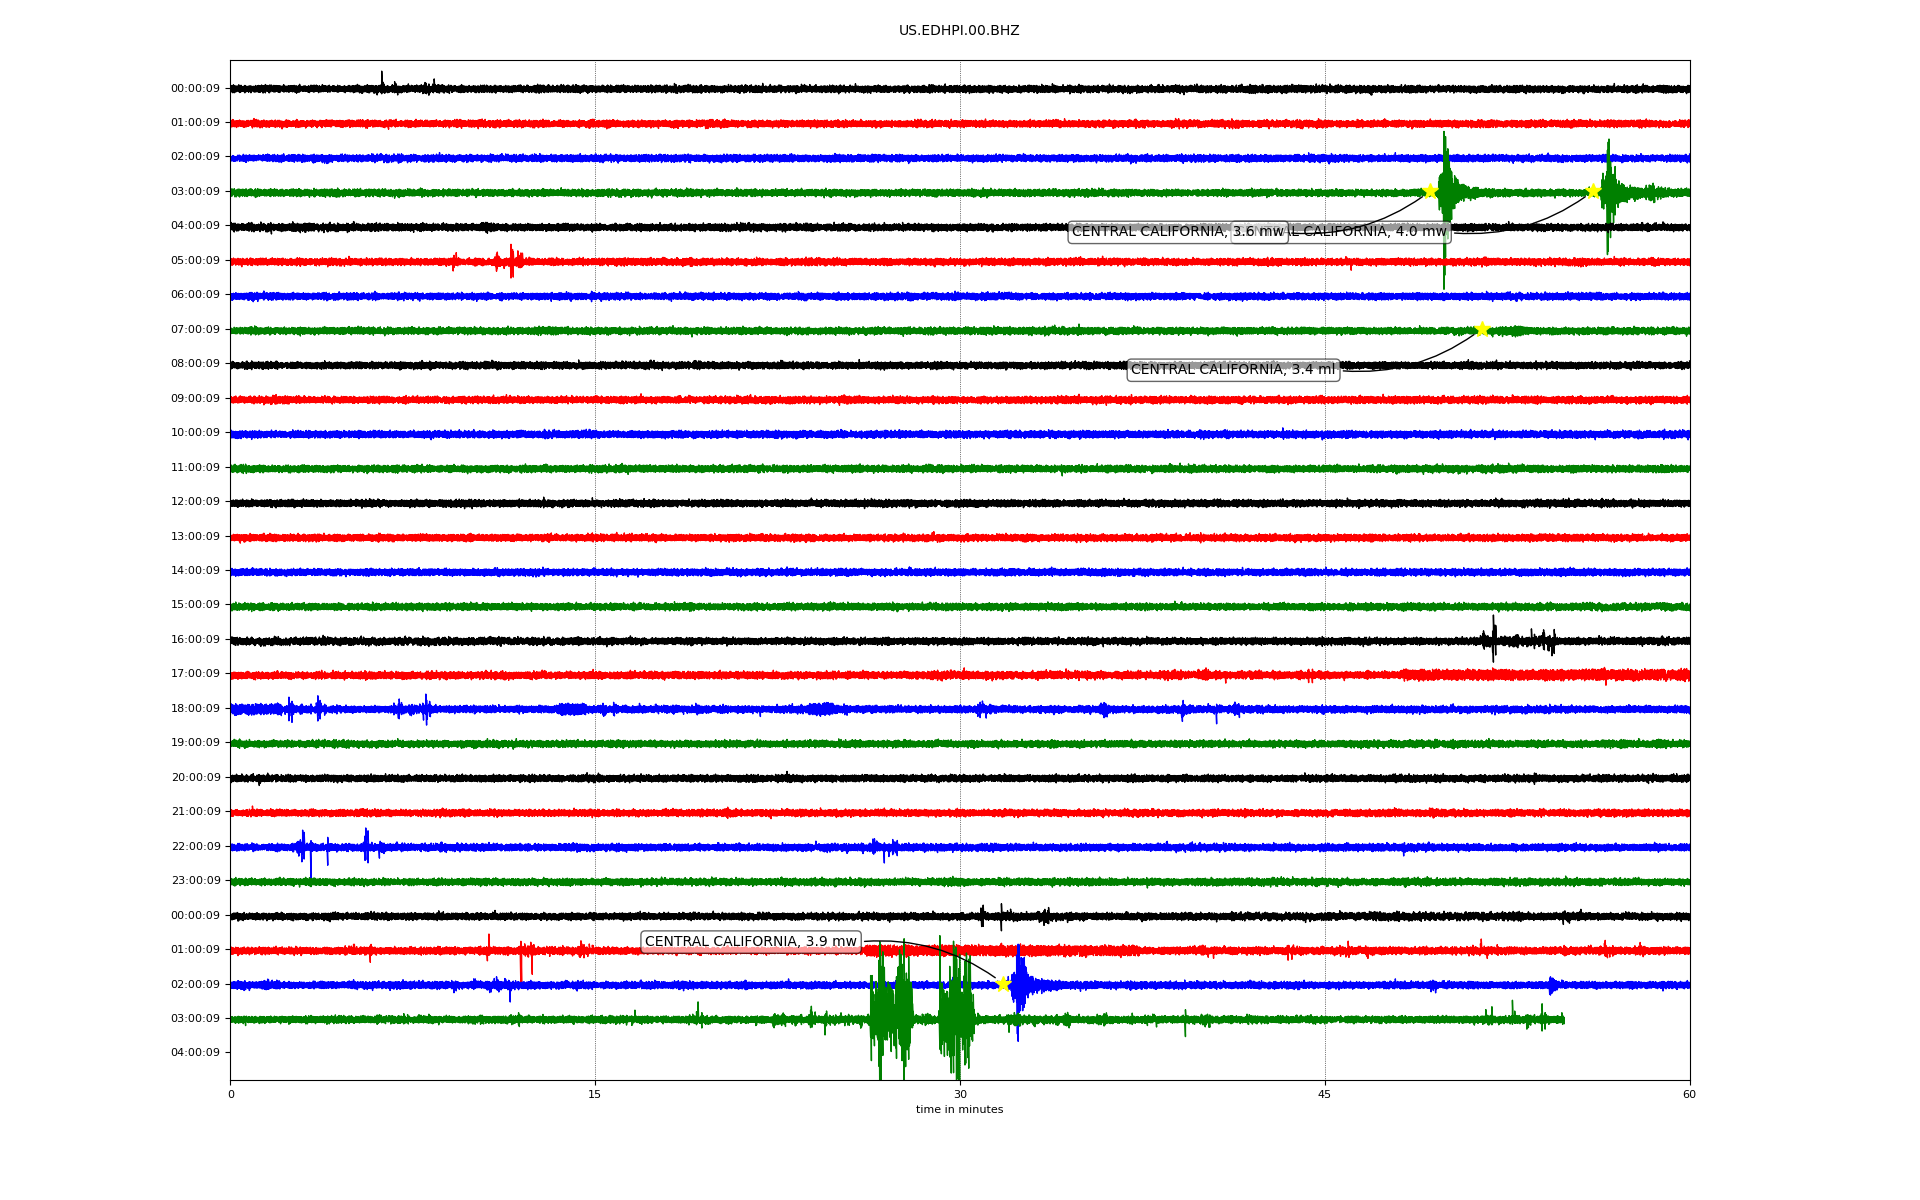Click the 23:00:09 row time label
This screenshot has width=1920, height=1200.
(x=195, y=881)
